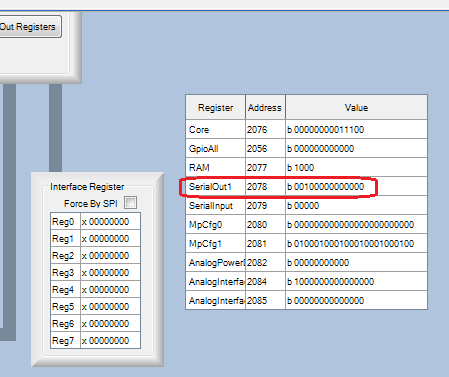Click address cell 2078
The height and width of the screenshot is (377, 449).
click(265, 186)
